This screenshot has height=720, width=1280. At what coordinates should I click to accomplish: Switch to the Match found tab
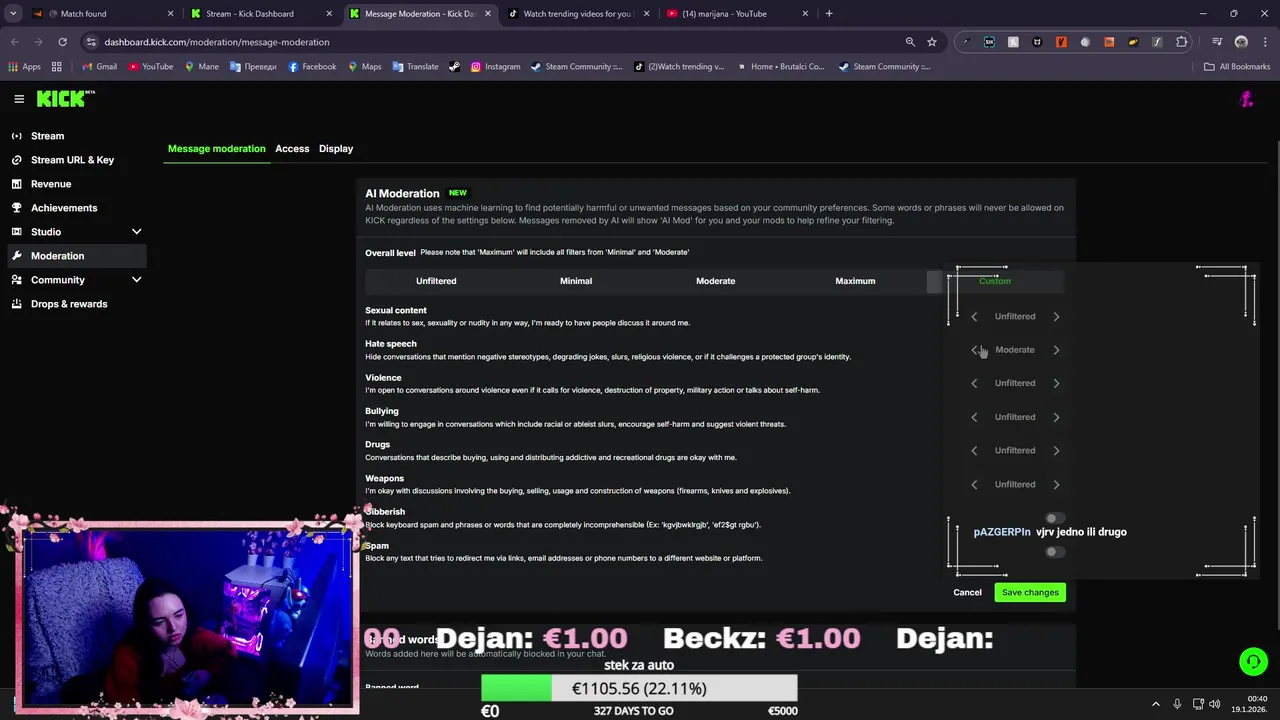[103, 14]
